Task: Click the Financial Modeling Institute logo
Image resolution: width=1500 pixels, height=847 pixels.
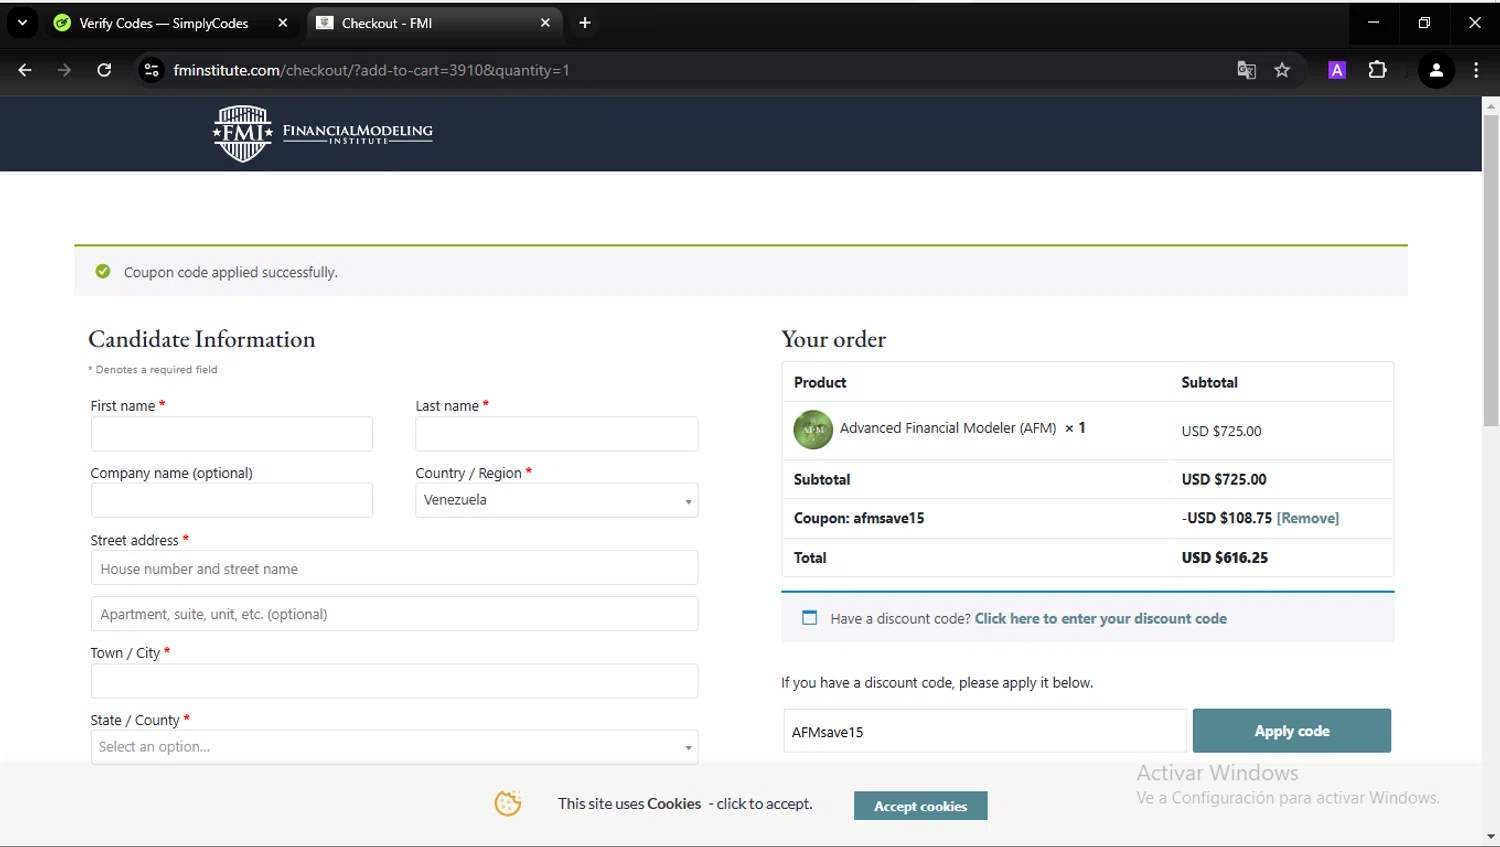Action: (323, 133)
